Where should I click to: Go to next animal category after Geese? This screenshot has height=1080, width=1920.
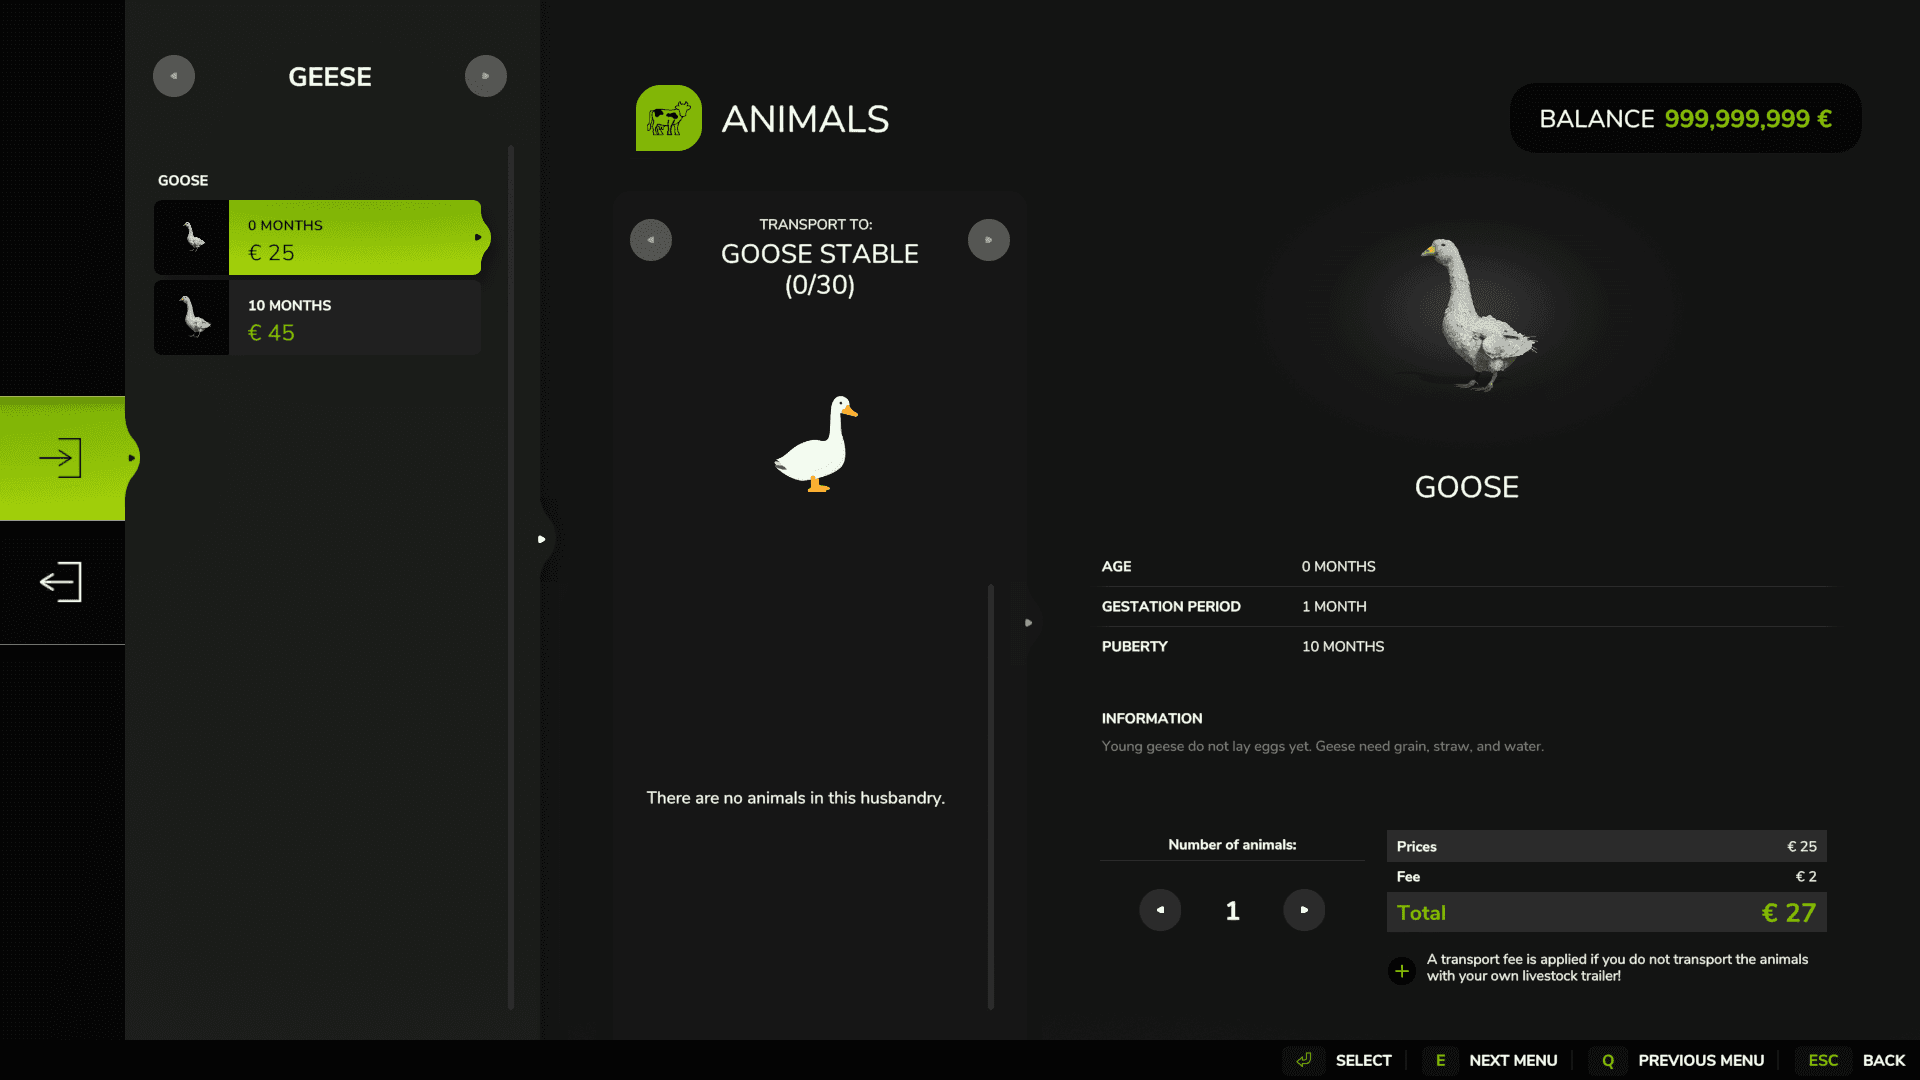click(486, 76)
